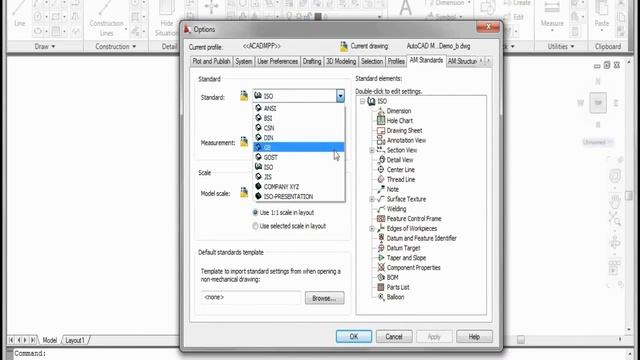Select COMPANY XYZ custom standard
The width and height of the screenshot is (640, 360).
[x=298, y=187]
